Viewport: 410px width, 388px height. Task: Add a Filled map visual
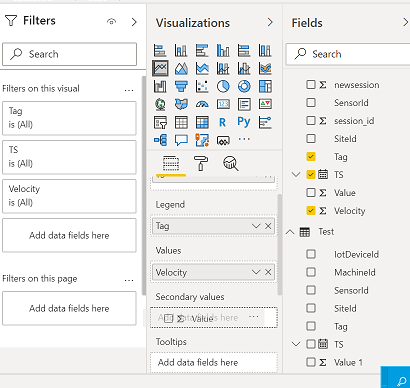point(181,104)
